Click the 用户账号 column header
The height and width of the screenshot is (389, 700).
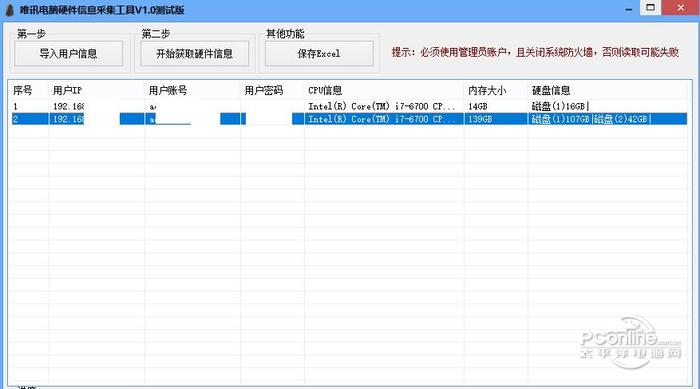[x=167, y=91]
